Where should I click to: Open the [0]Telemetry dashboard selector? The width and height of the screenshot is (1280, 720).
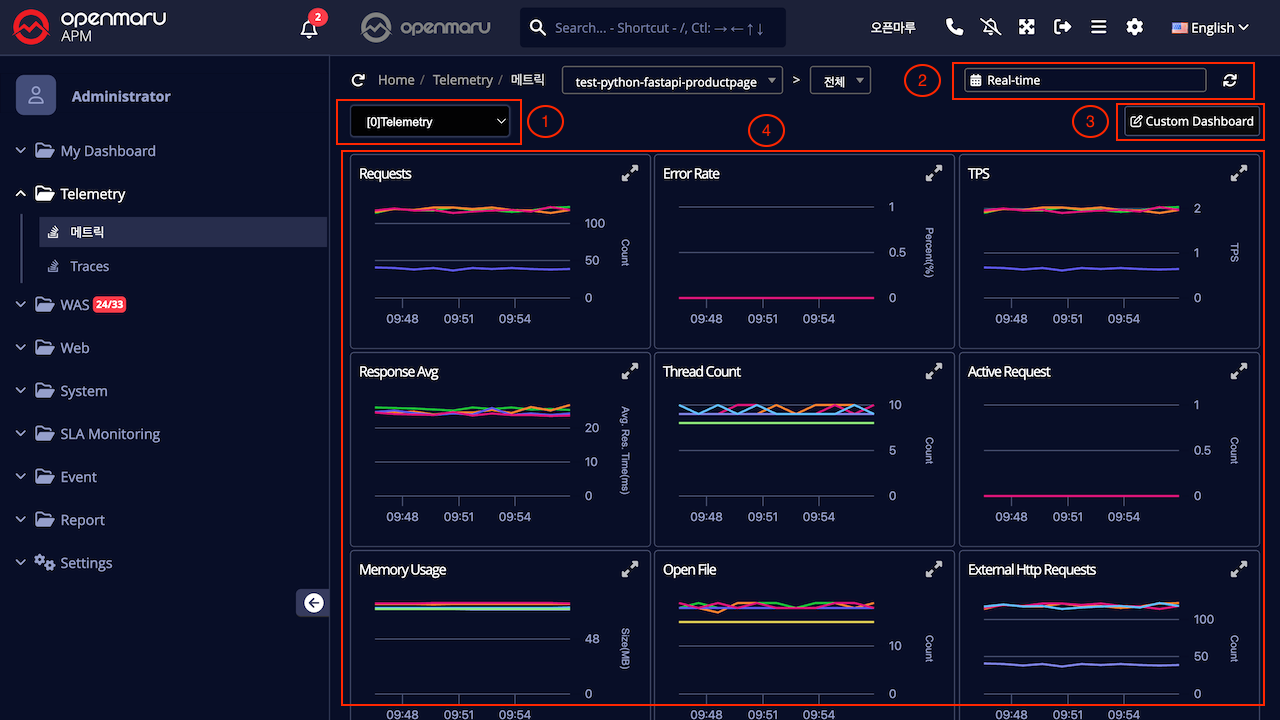coord(430,122)
